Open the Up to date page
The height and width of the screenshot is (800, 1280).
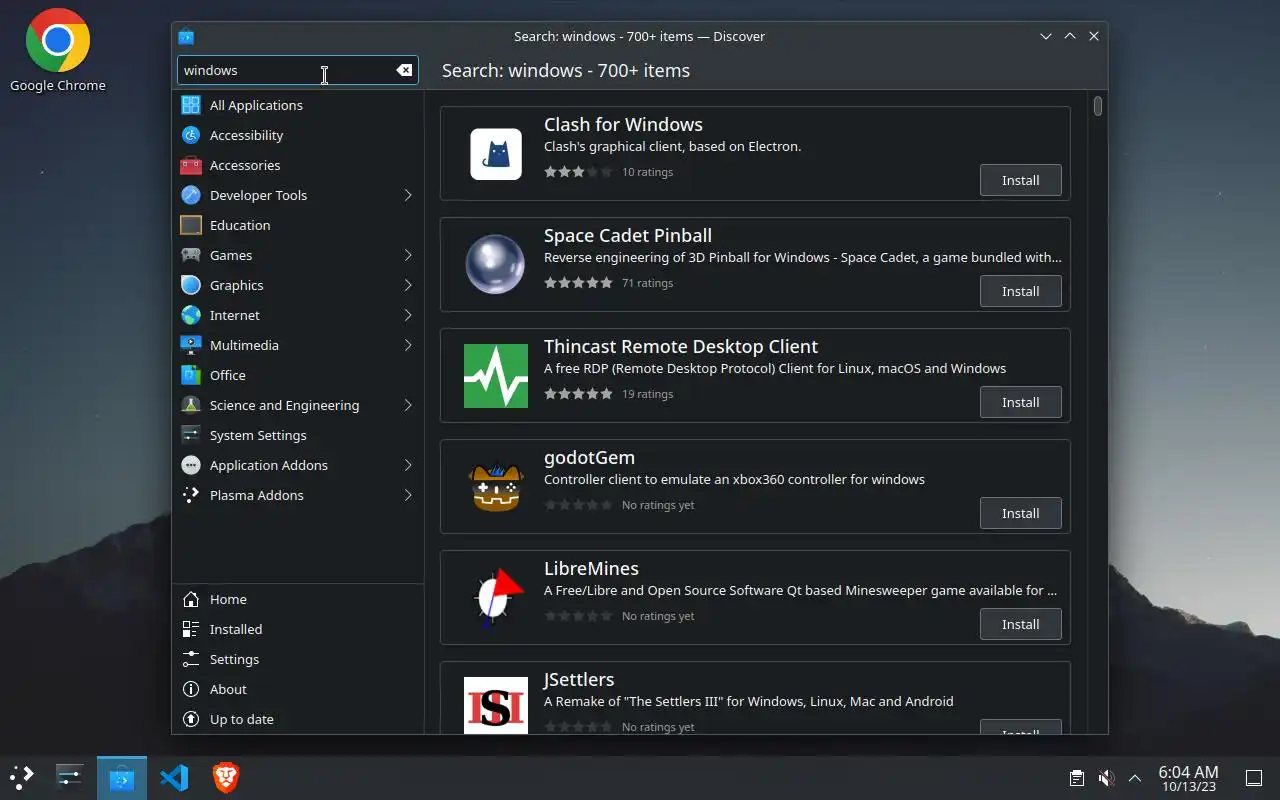(298, 719)
